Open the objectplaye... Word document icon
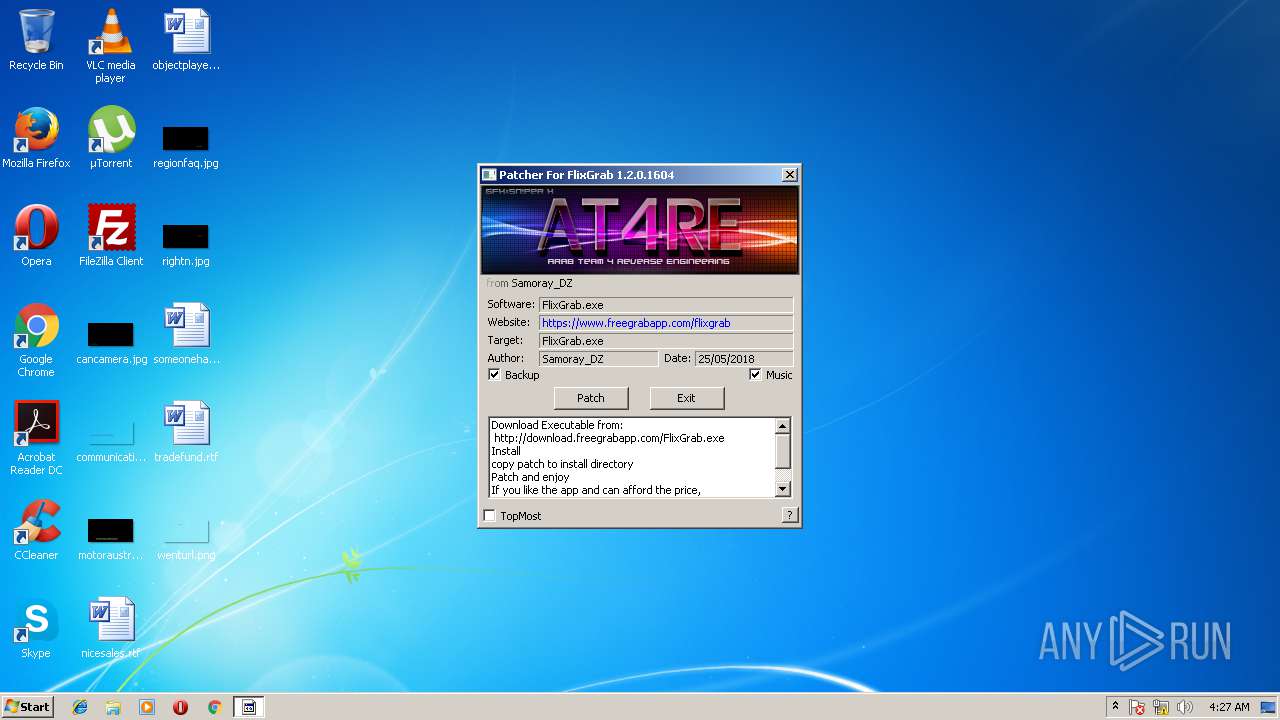Screen dimensions: 1280x720 pyautogui.click(x=186, y=40)
